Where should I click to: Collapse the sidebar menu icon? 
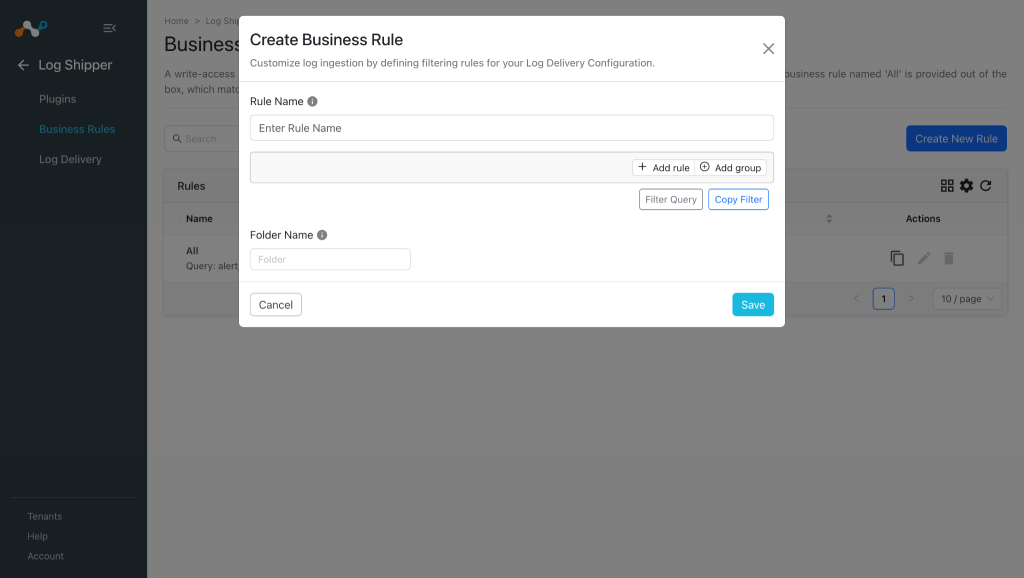point(110,28)
